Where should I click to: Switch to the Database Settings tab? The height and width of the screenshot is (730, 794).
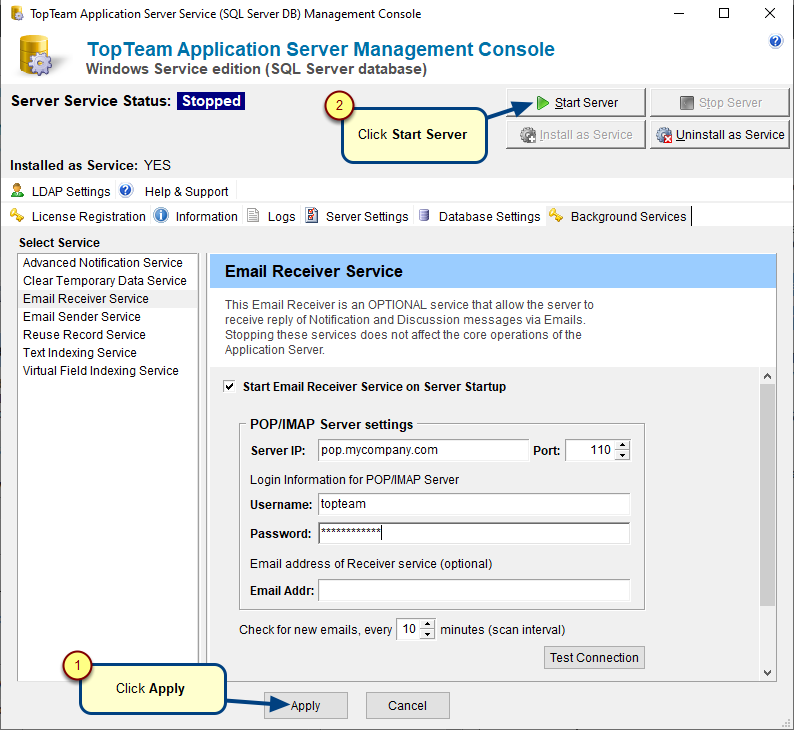tap(480, 216)
